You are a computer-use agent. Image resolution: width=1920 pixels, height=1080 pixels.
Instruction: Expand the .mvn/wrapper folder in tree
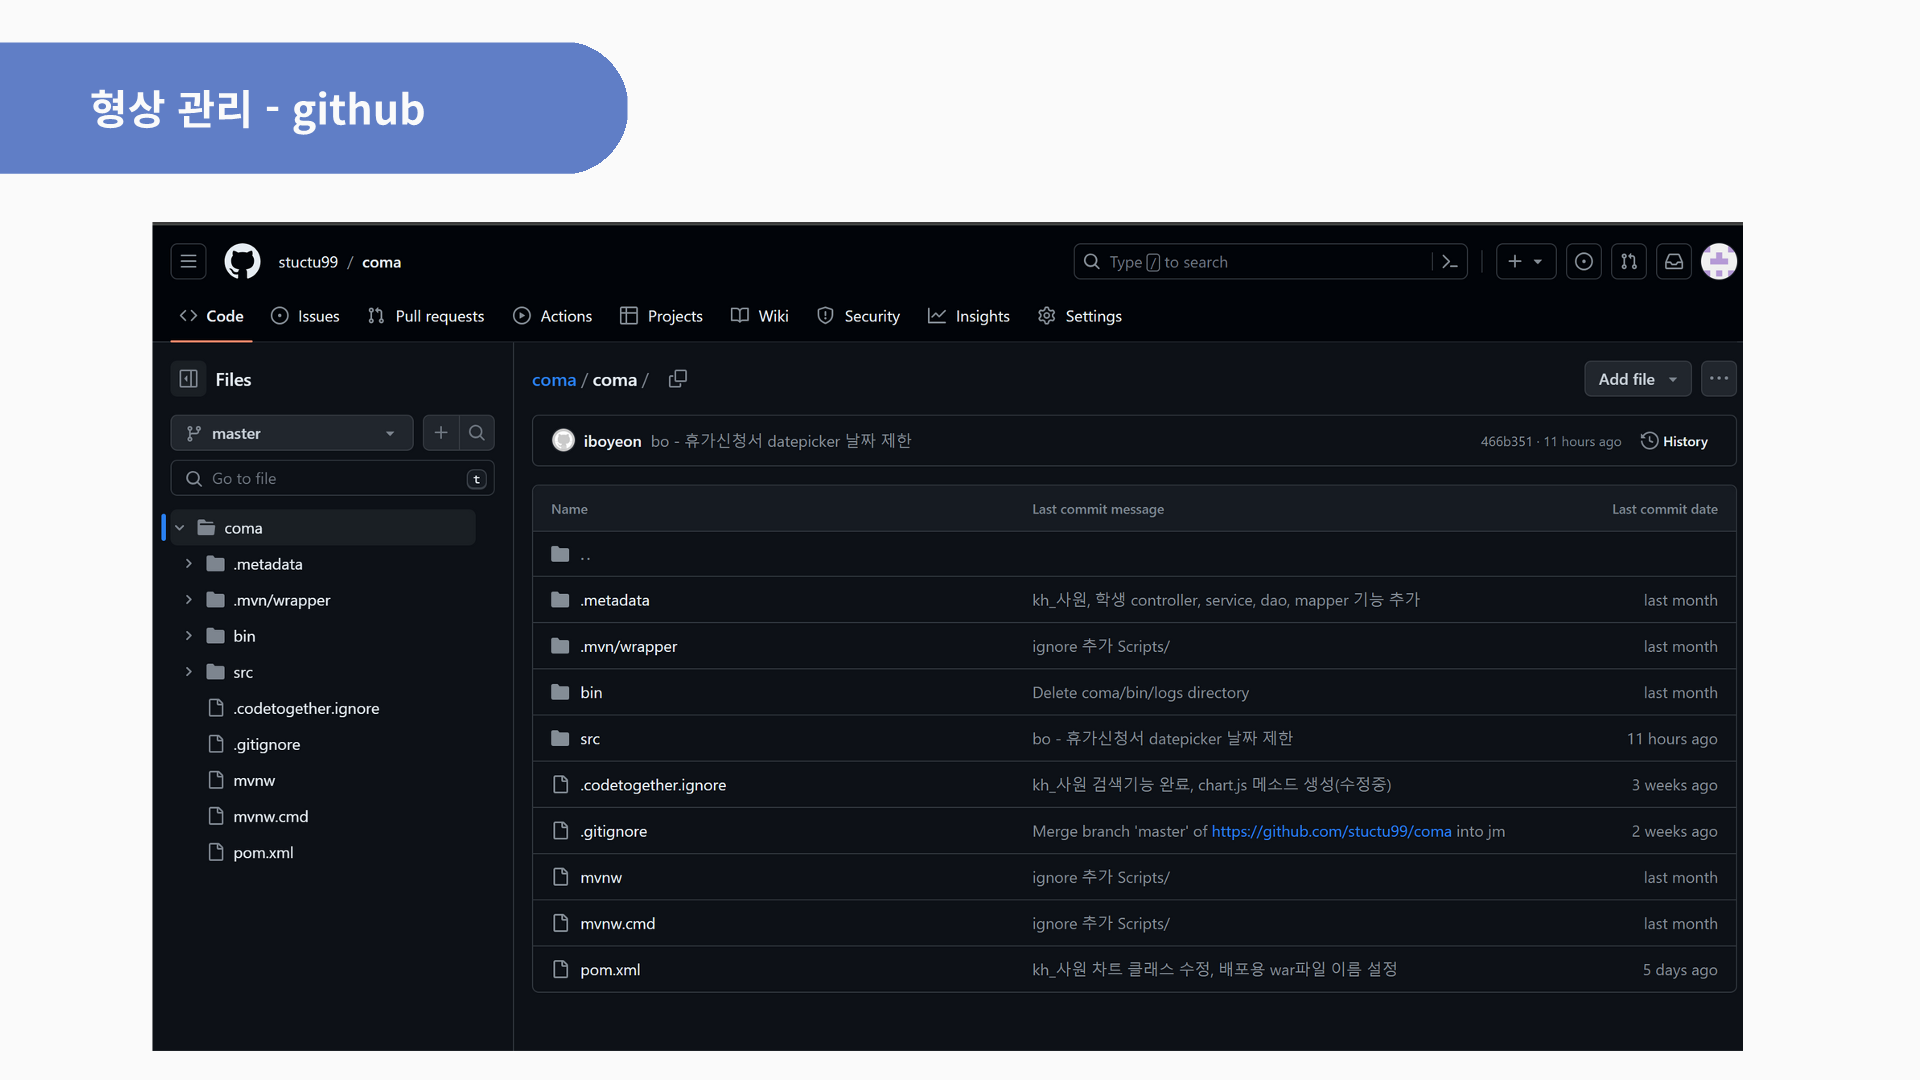pyautogui.click(x=188, y=600)
